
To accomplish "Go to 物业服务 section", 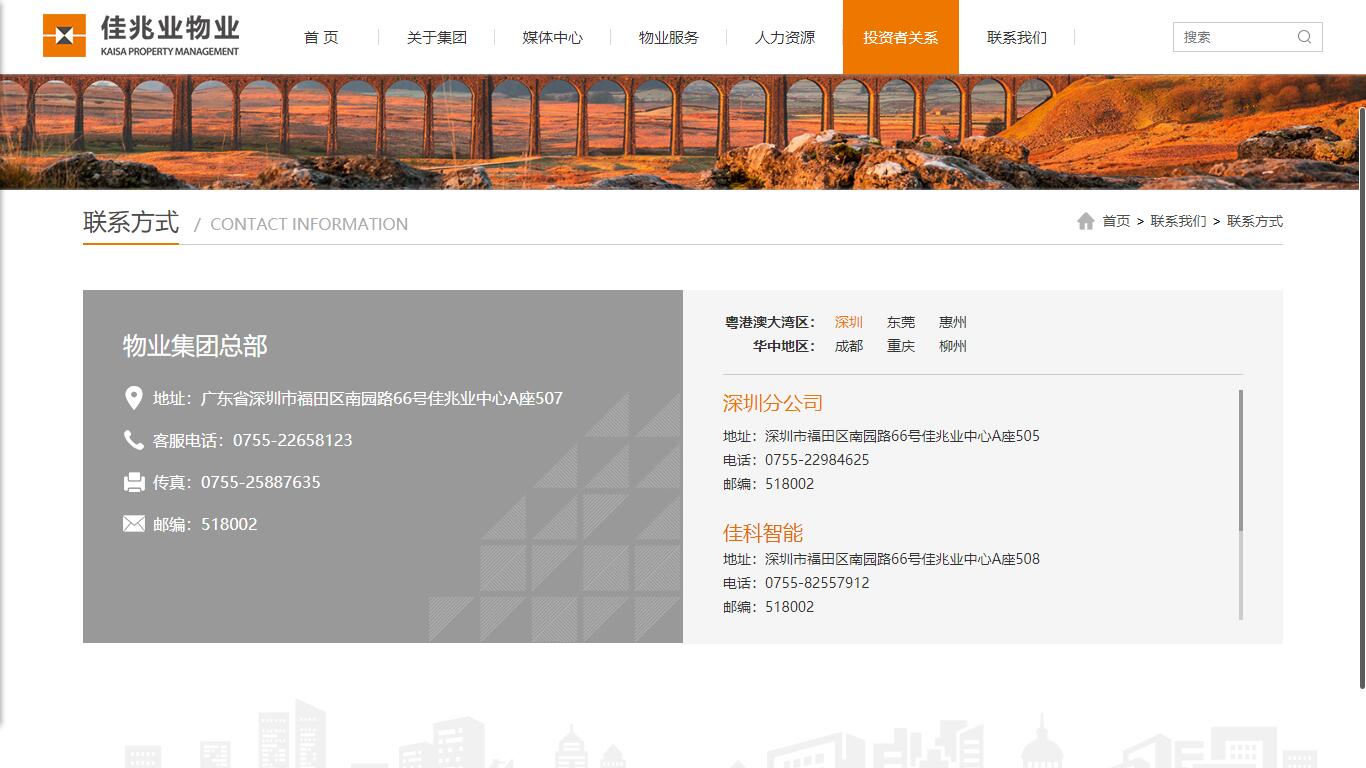I will click(668, 37).
